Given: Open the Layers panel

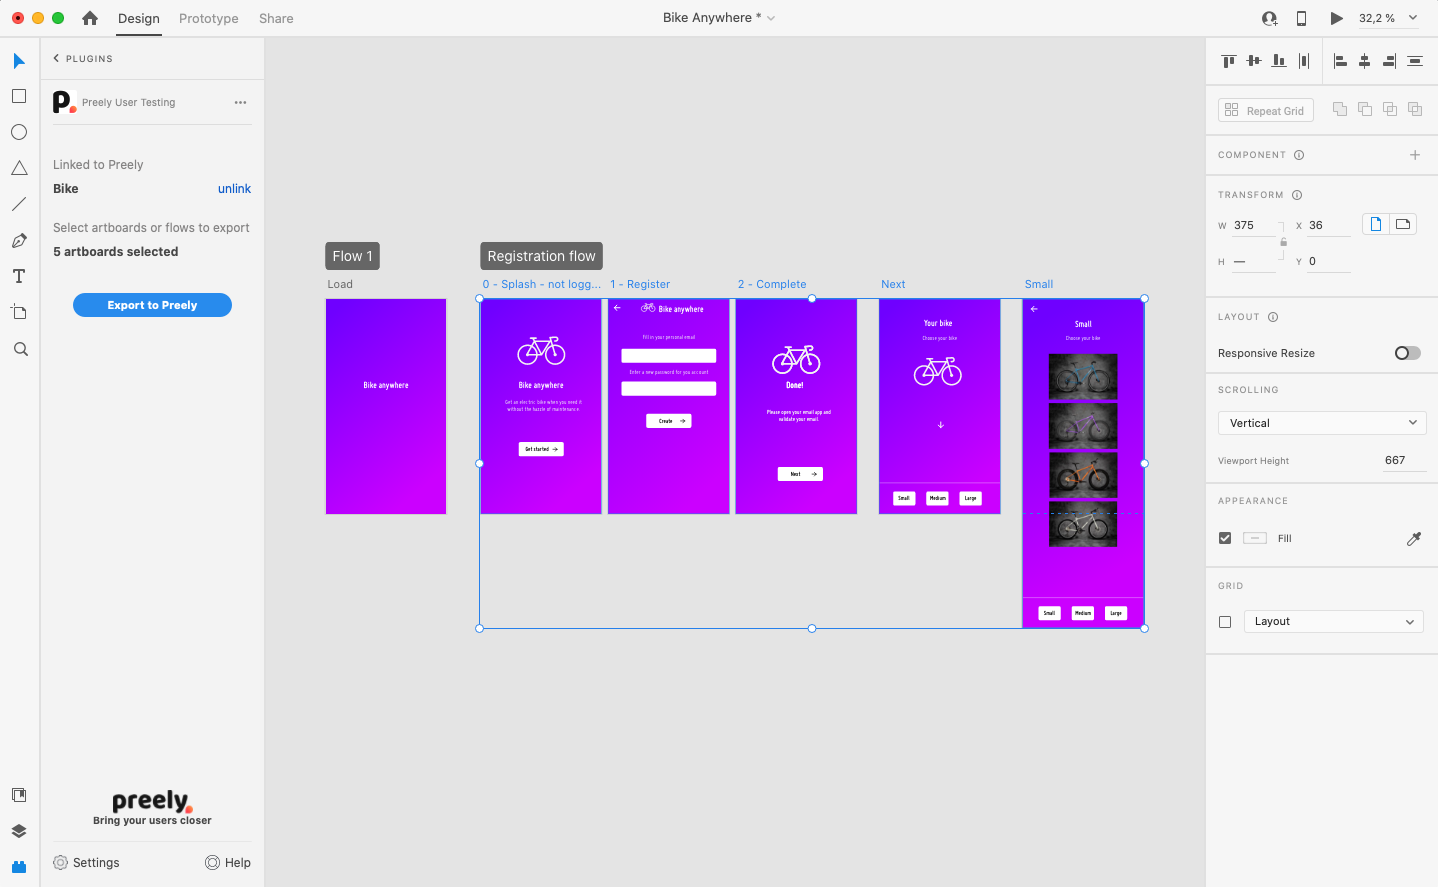Looking at the screenshot, I should (18, 830).
